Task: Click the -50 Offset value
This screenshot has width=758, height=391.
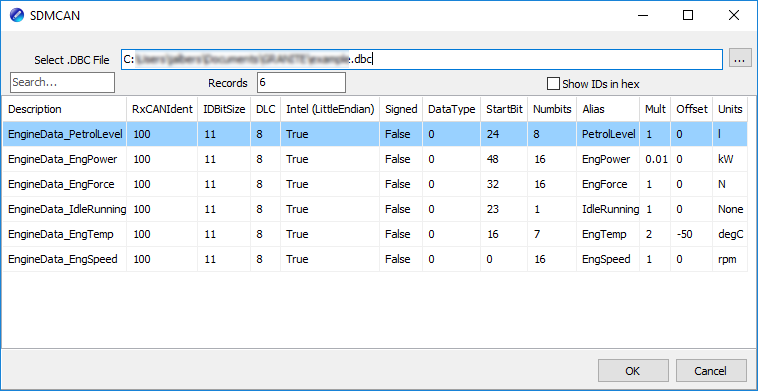Action: [x=692, y=234]
